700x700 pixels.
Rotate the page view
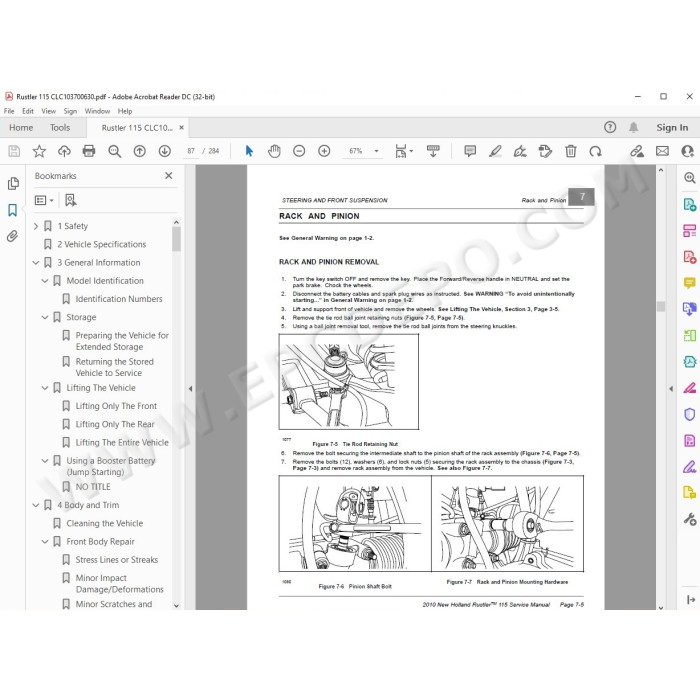pos(596,151)
